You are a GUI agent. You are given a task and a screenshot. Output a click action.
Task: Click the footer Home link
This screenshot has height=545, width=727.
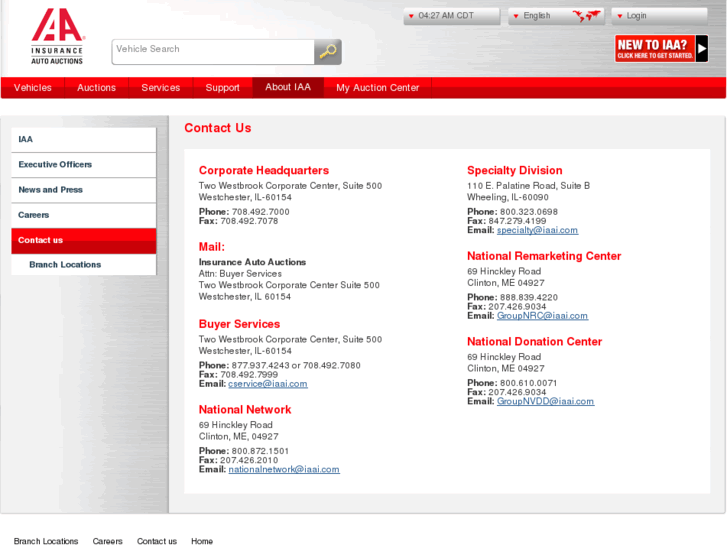coord(202,541)
